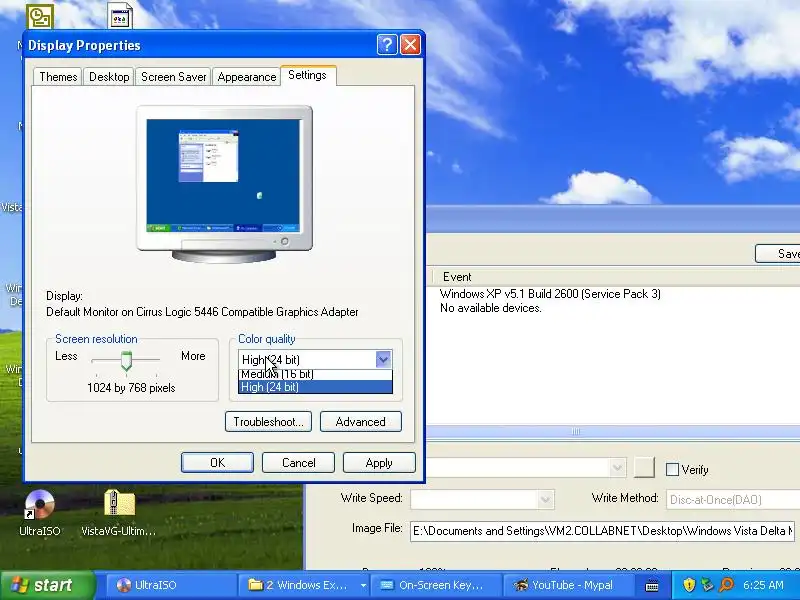Click the Event column header
Image resolution: width=800 pixels, height=600 pixels.
[457, 277]
